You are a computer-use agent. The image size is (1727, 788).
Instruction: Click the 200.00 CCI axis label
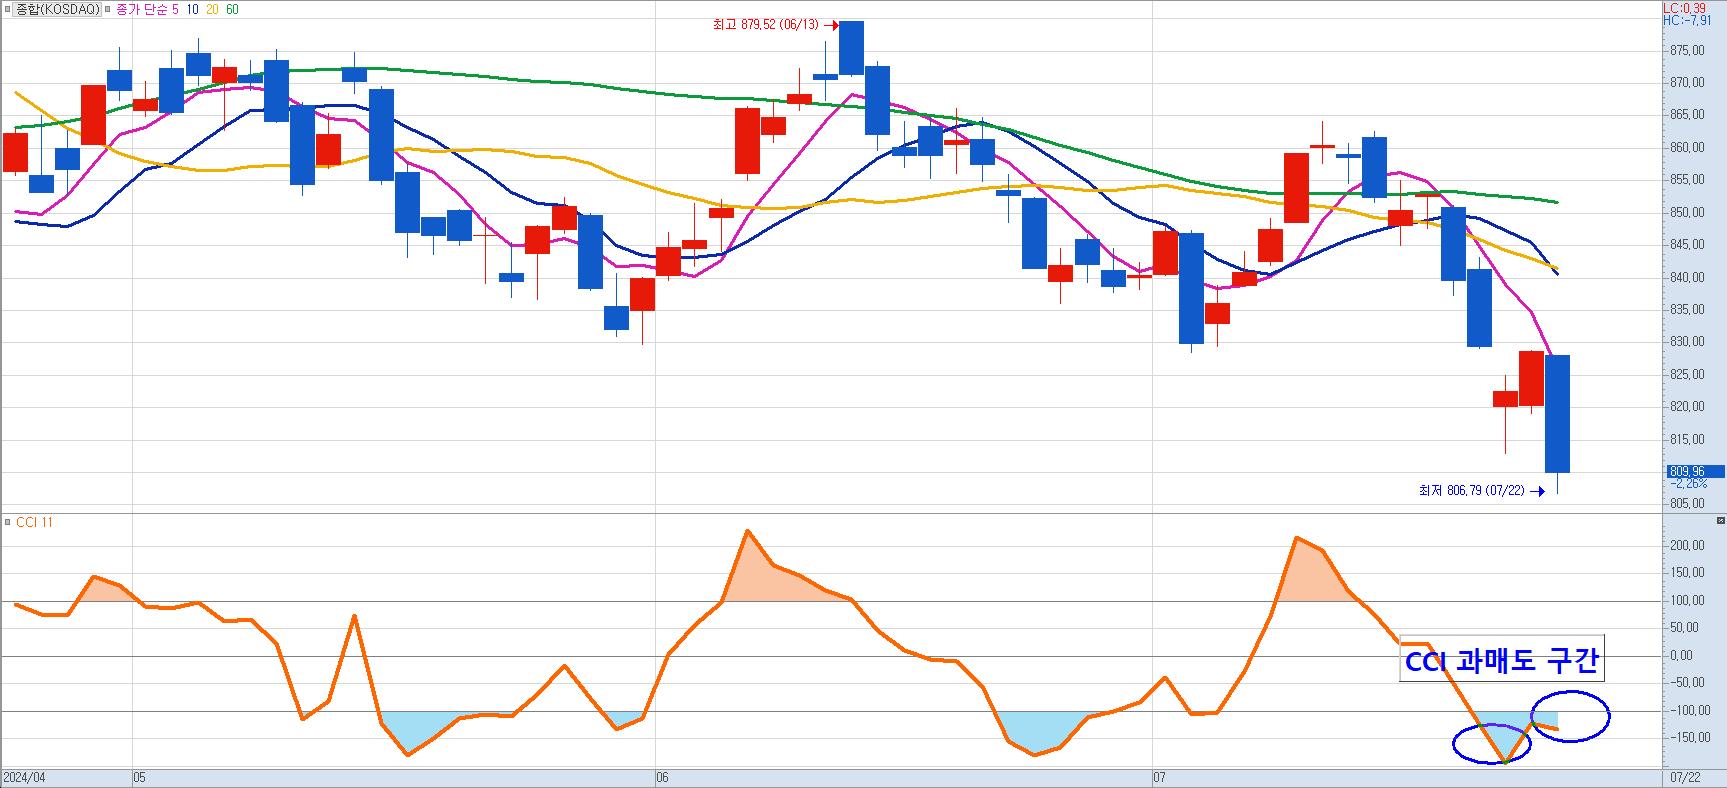coord(1688,546)
